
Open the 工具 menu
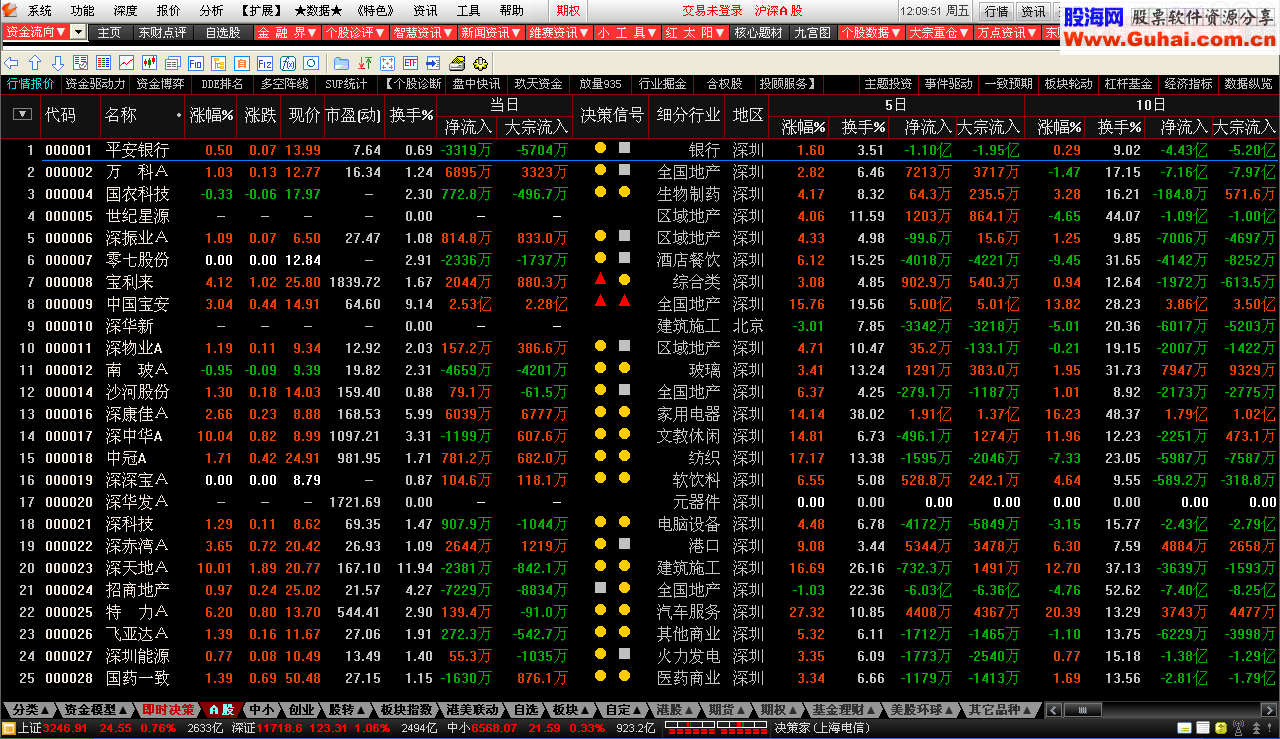tap(468, 11)
